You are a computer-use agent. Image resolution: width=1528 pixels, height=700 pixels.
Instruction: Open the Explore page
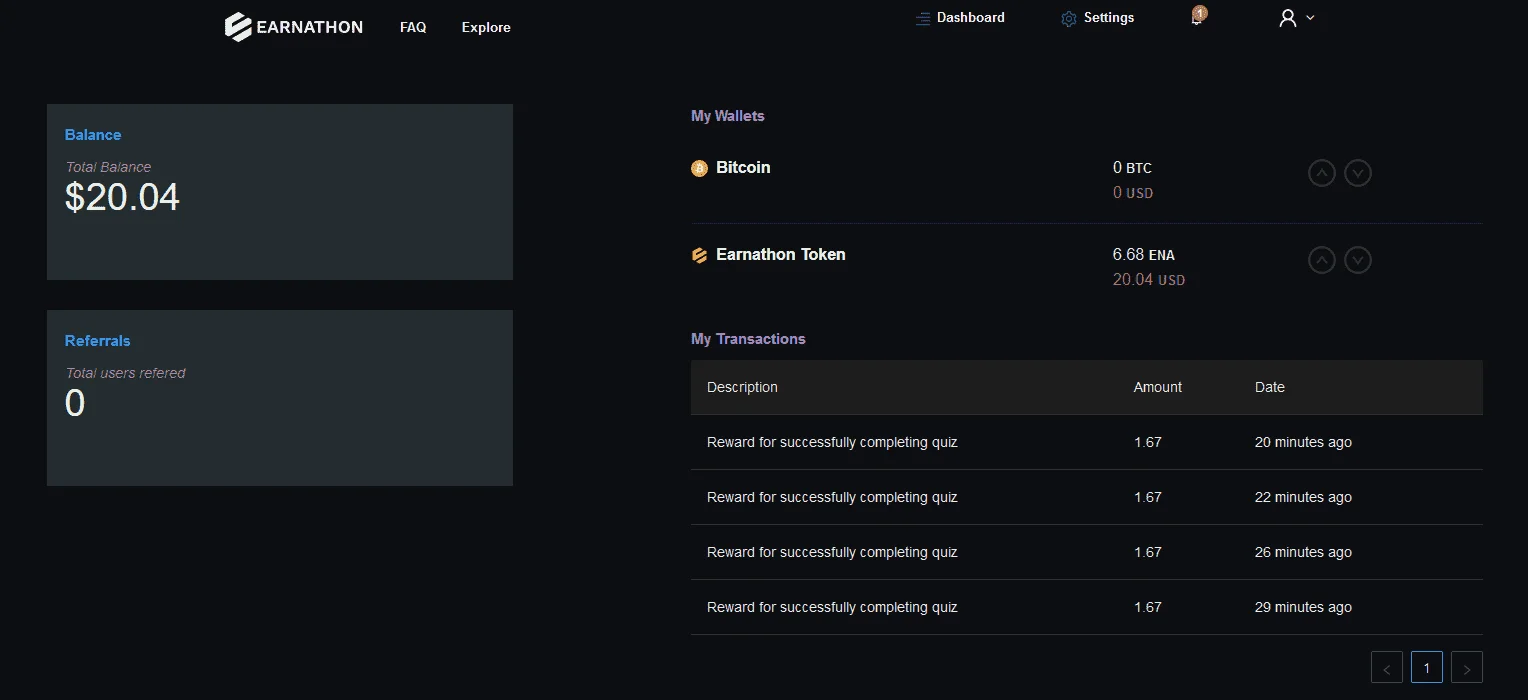[486, 27]
